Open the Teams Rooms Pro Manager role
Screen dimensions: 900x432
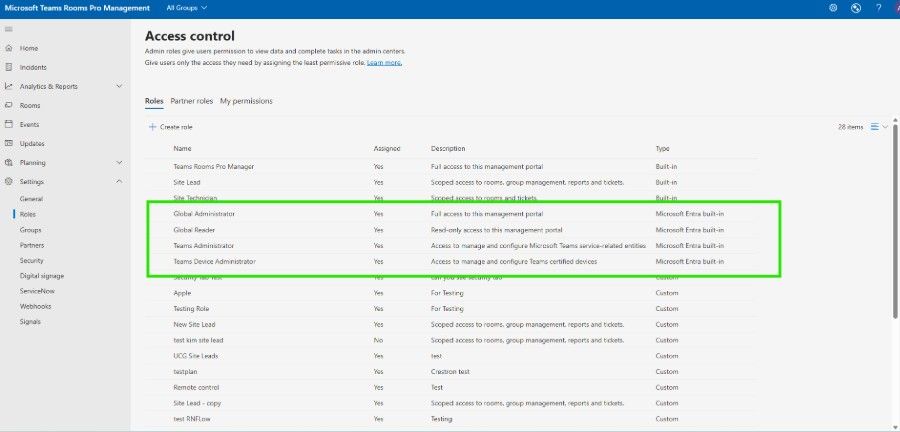214,166
